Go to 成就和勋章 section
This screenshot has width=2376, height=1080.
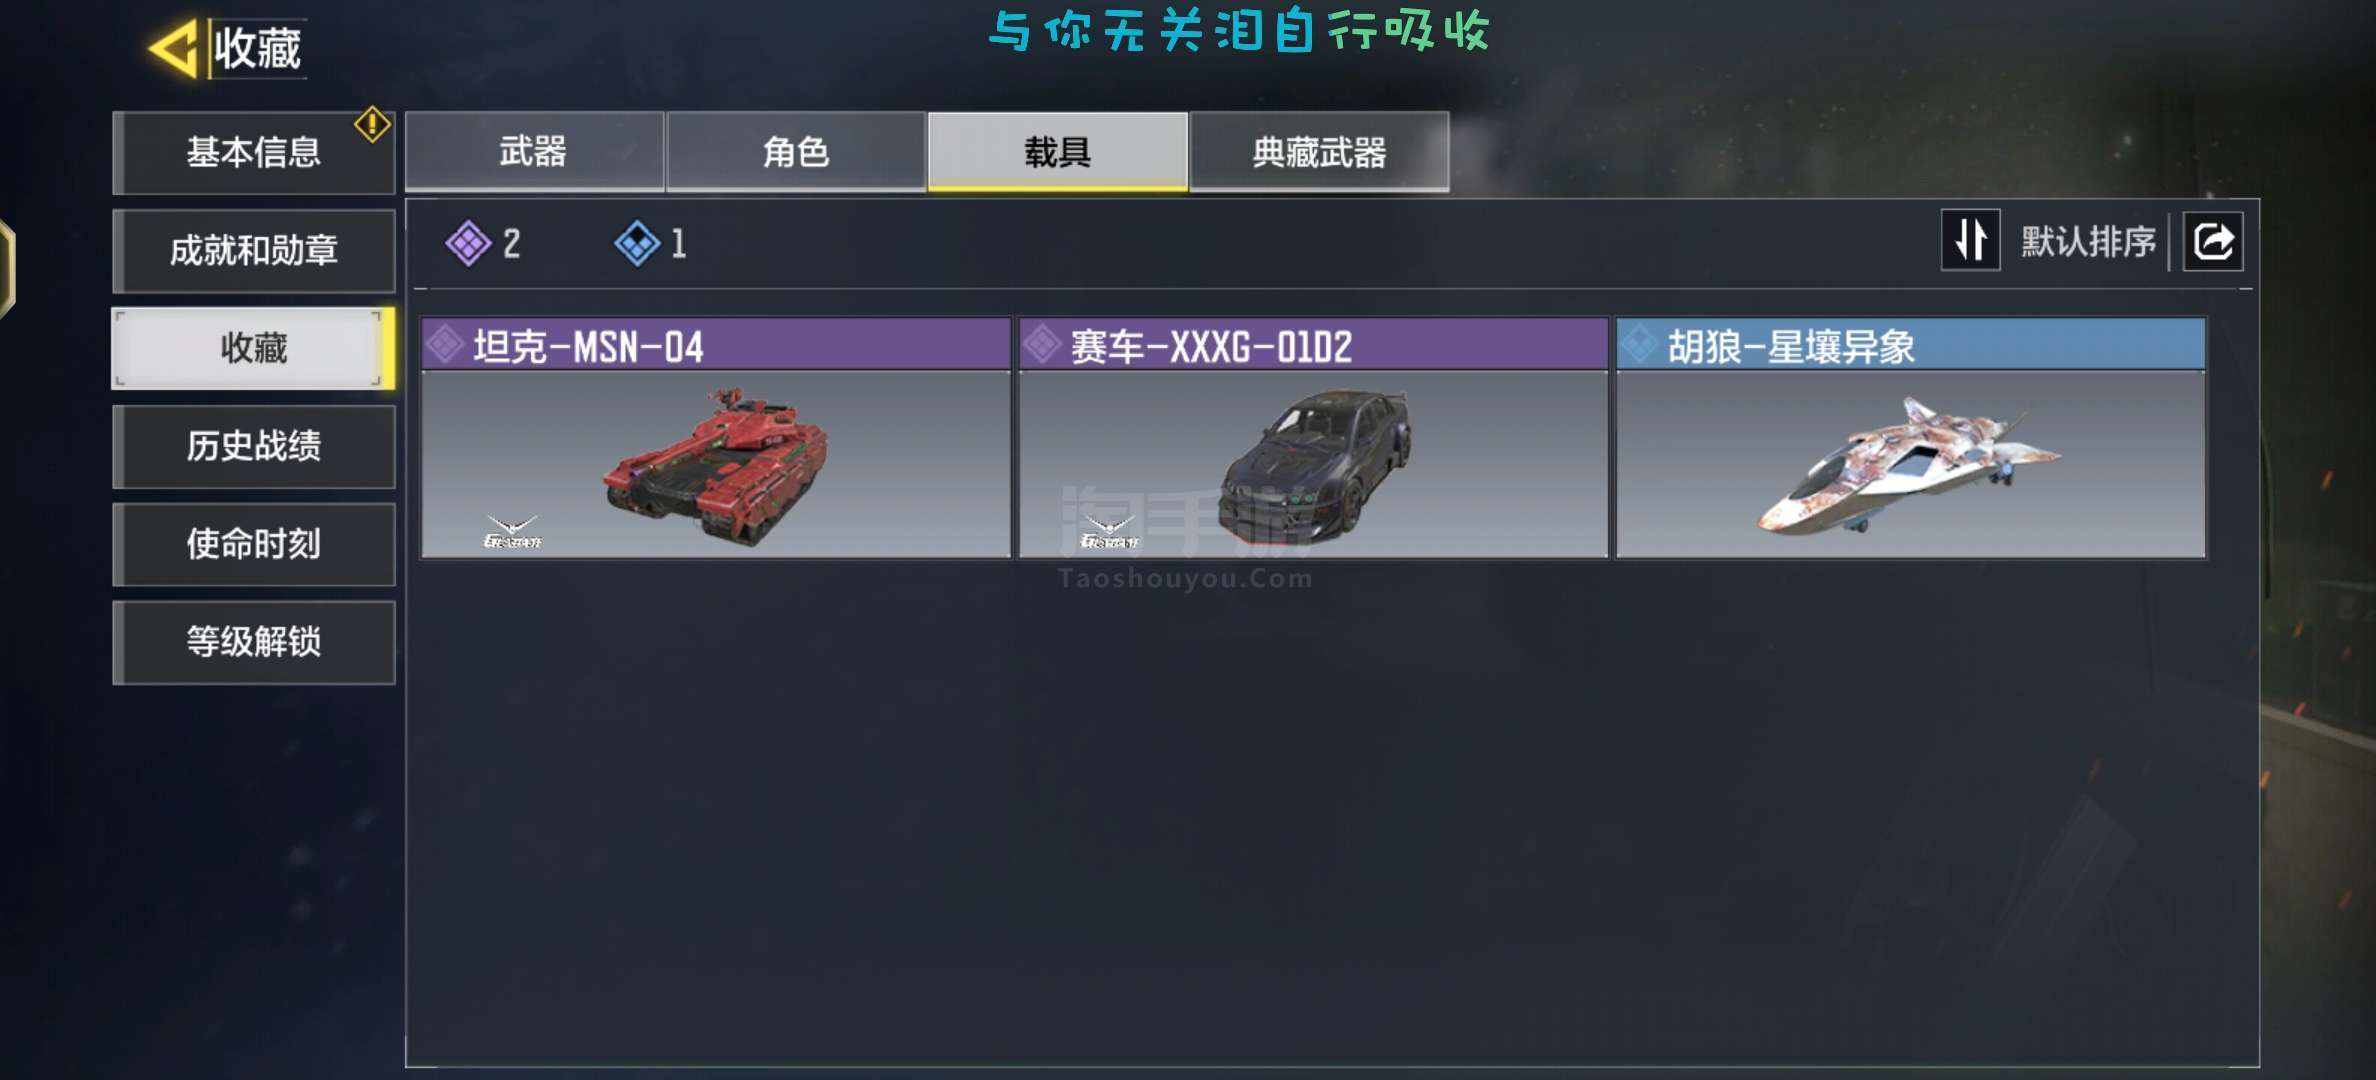(x=254, y=250)
